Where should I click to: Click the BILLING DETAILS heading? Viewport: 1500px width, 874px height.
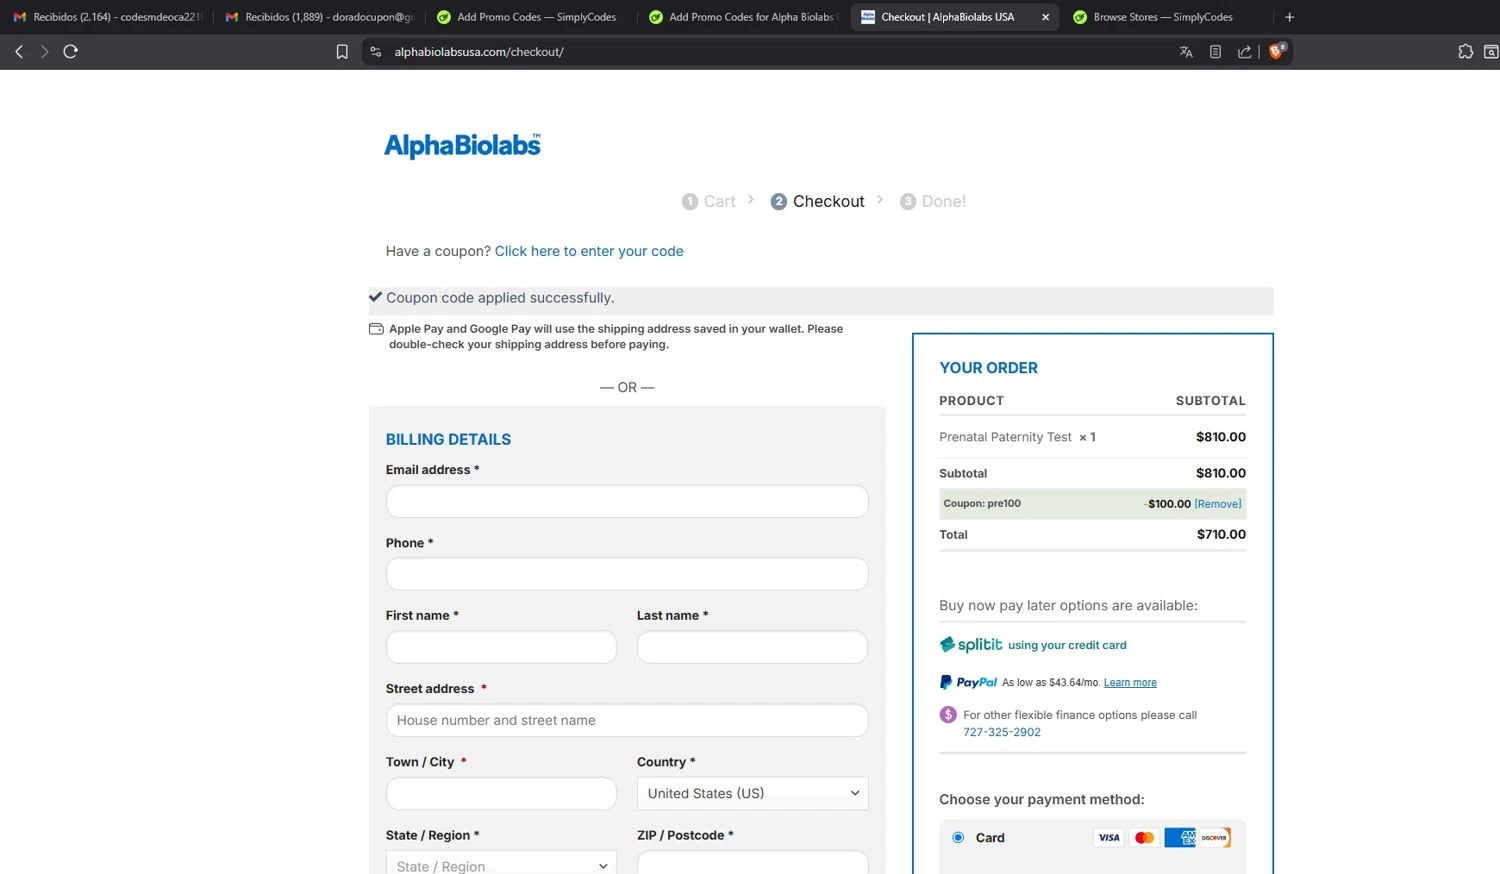(448, 439)
